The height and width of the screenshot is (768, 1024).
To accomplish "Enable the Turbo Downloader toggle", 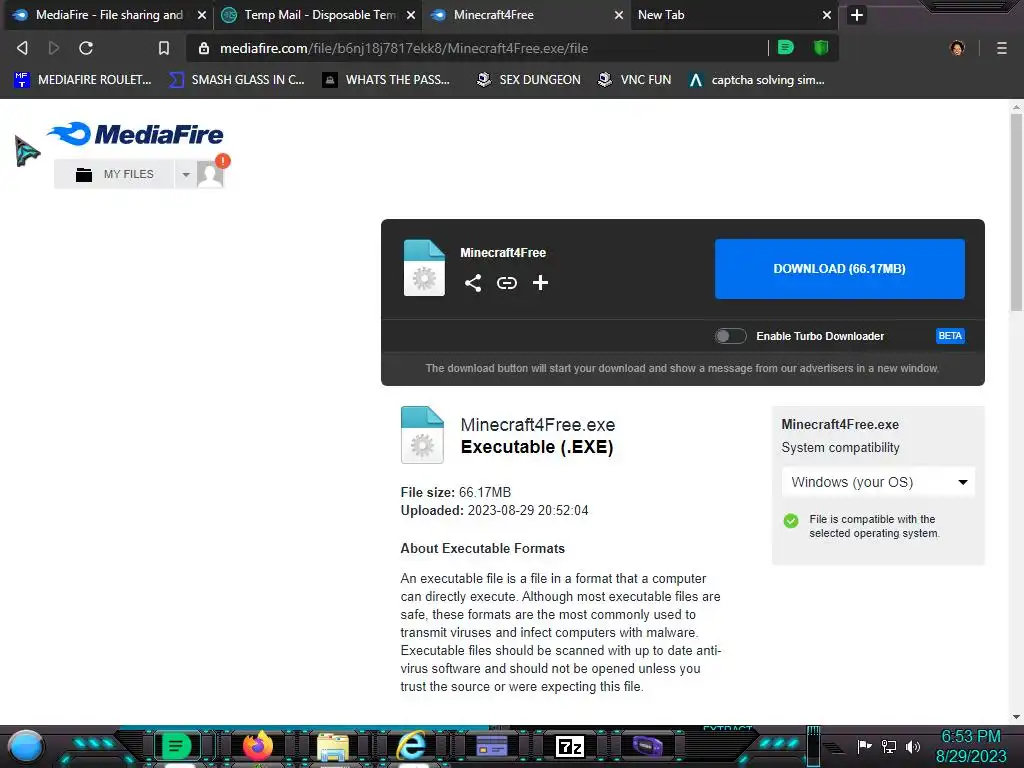I will [x=730, y=336].
